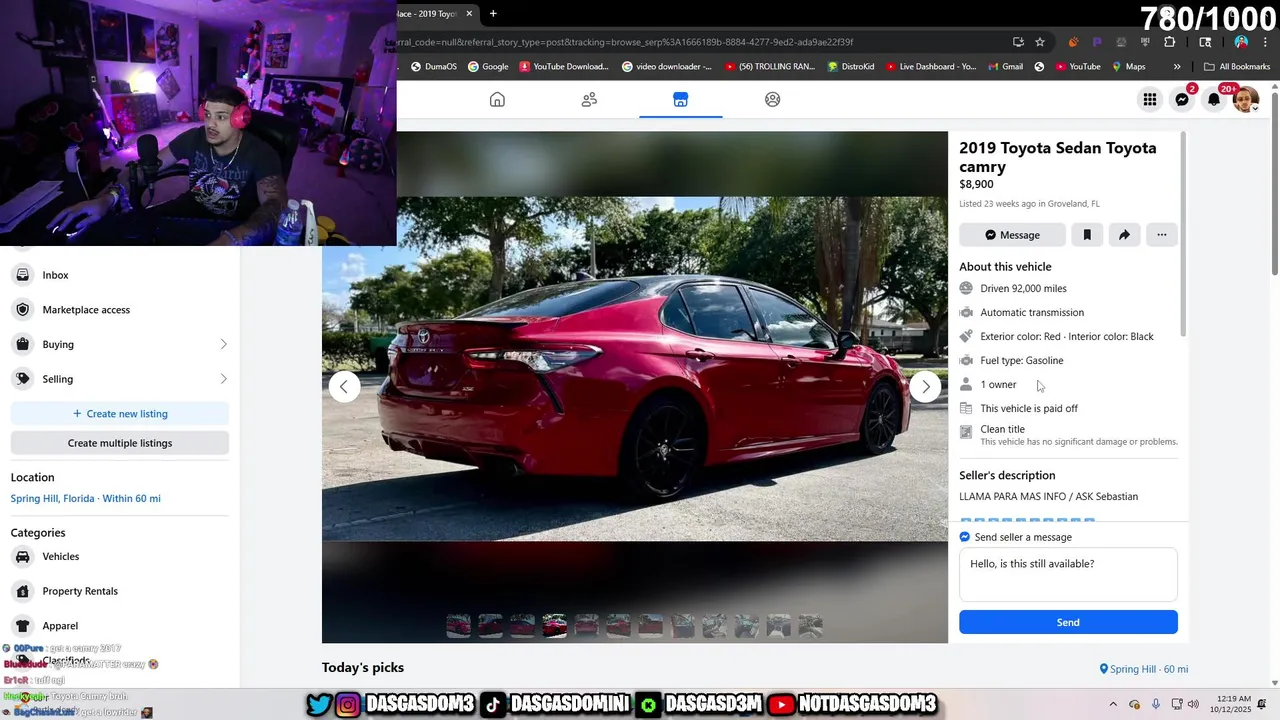Open the Messenger icon
Image resolution: width=1280 pixels, height=720 pixels.
pyautogui.click(x=1182, y=99)
